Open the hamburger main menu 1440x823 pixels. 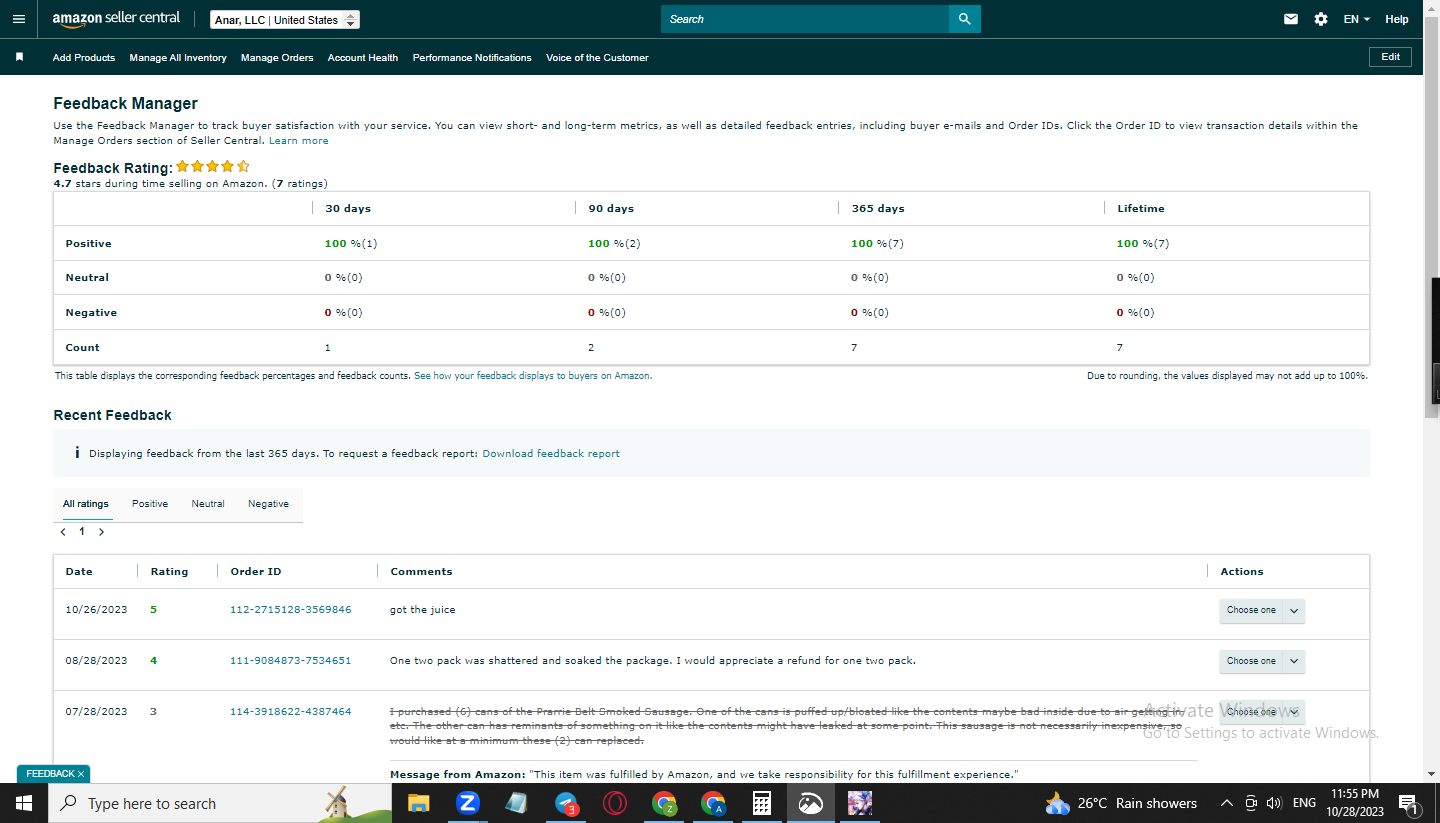[x=19, y=19]
